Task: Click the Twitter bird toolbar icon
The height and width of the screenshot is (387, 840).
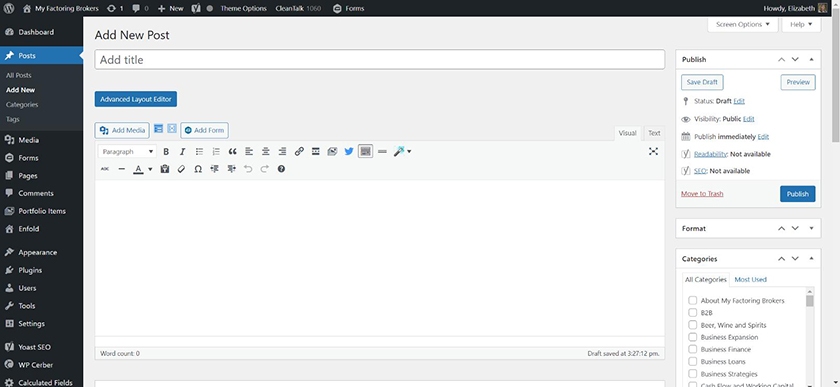Action: [x=349, y=152]
